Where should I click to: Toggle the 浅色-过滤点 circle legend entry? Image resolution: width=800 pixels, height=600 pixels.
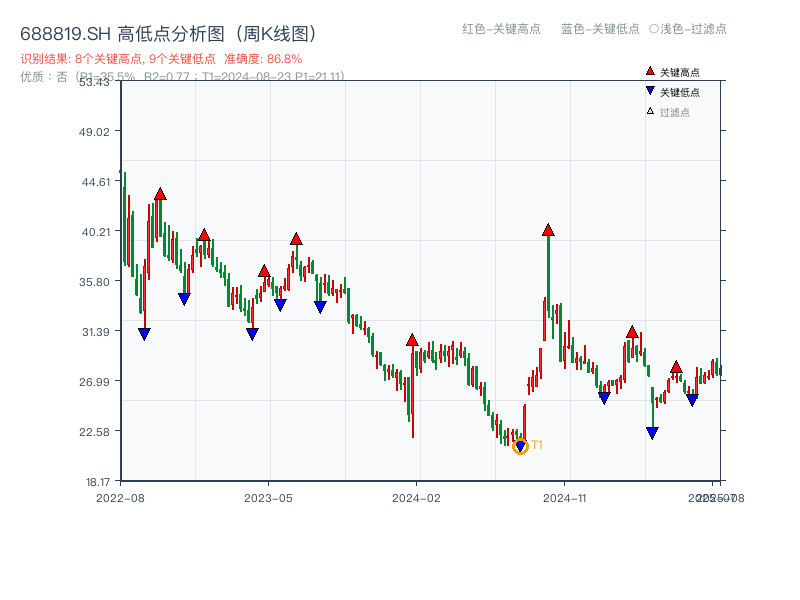click(690, 30)
